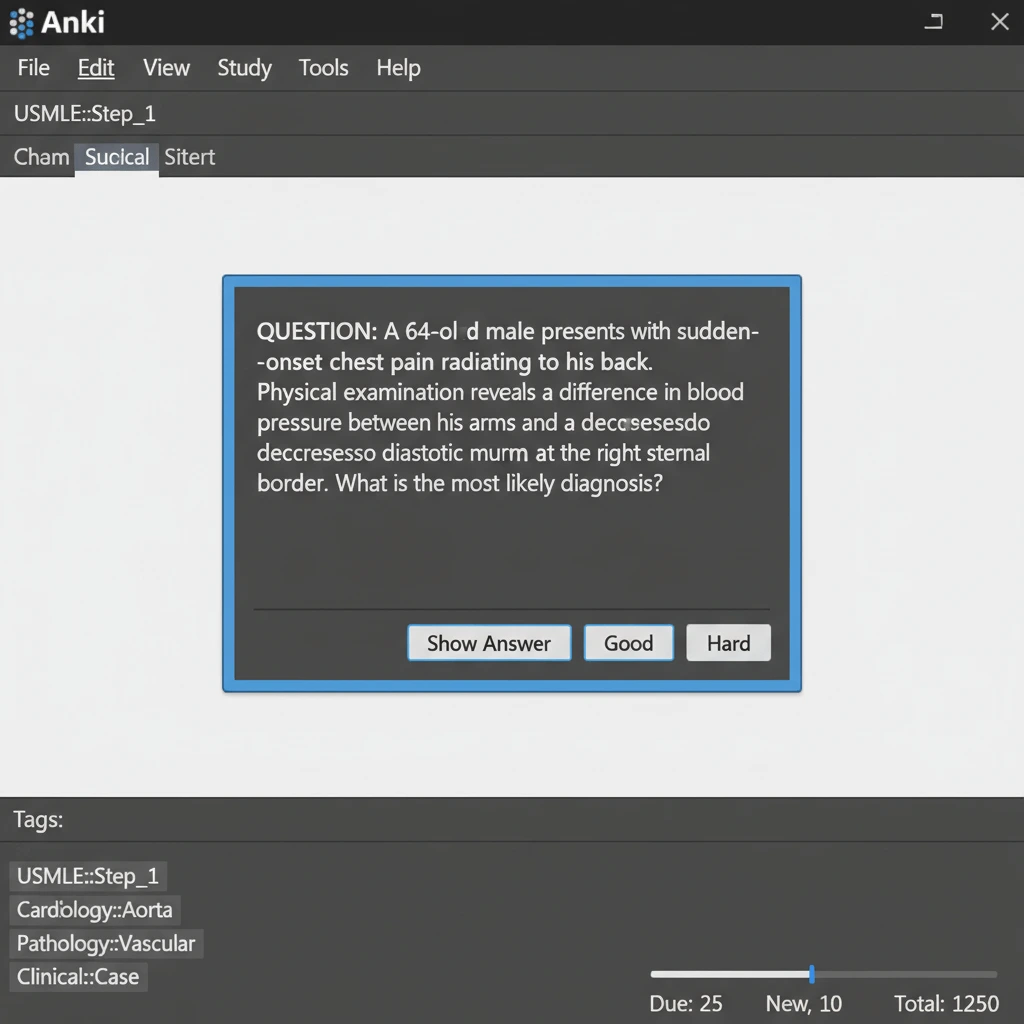
Task: Close the Anki window
Action: [999, 22]
